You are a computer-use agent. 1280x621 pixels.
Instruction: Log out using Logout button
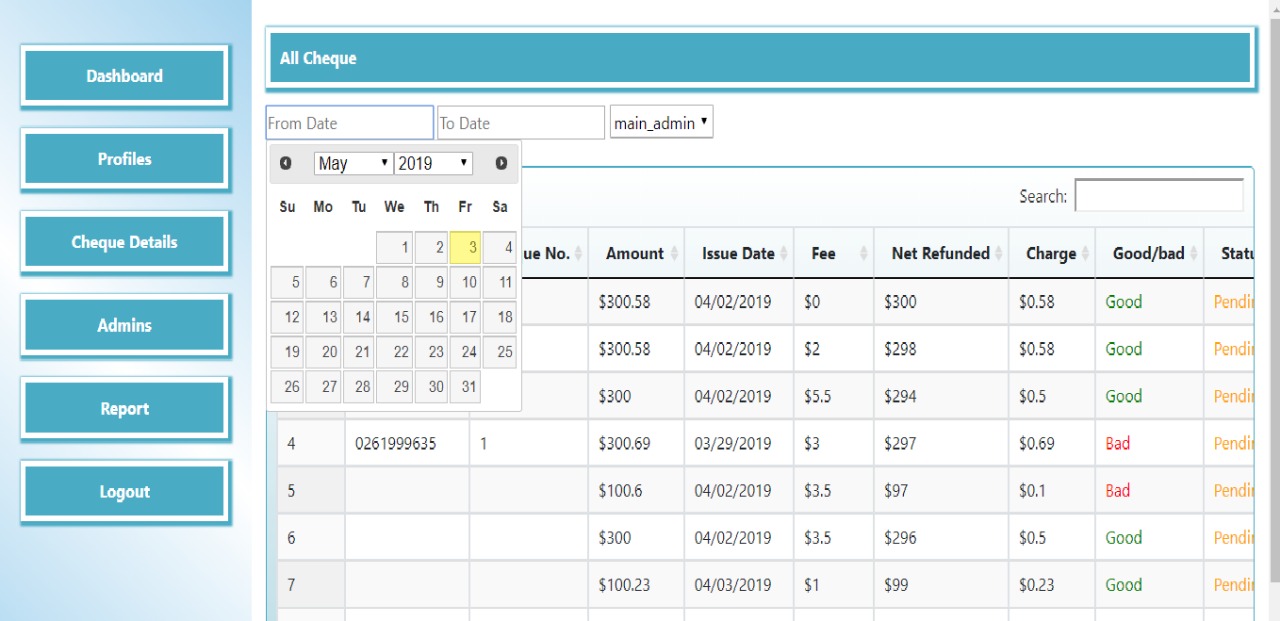tap(124, 492)
